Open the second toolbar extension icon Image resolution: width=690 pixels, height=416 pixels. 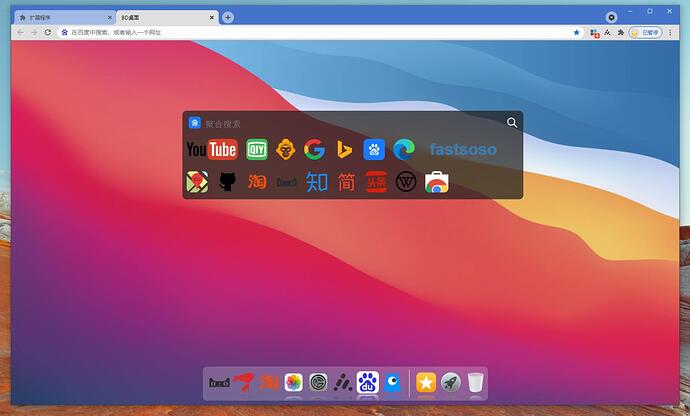coord(607,33)
